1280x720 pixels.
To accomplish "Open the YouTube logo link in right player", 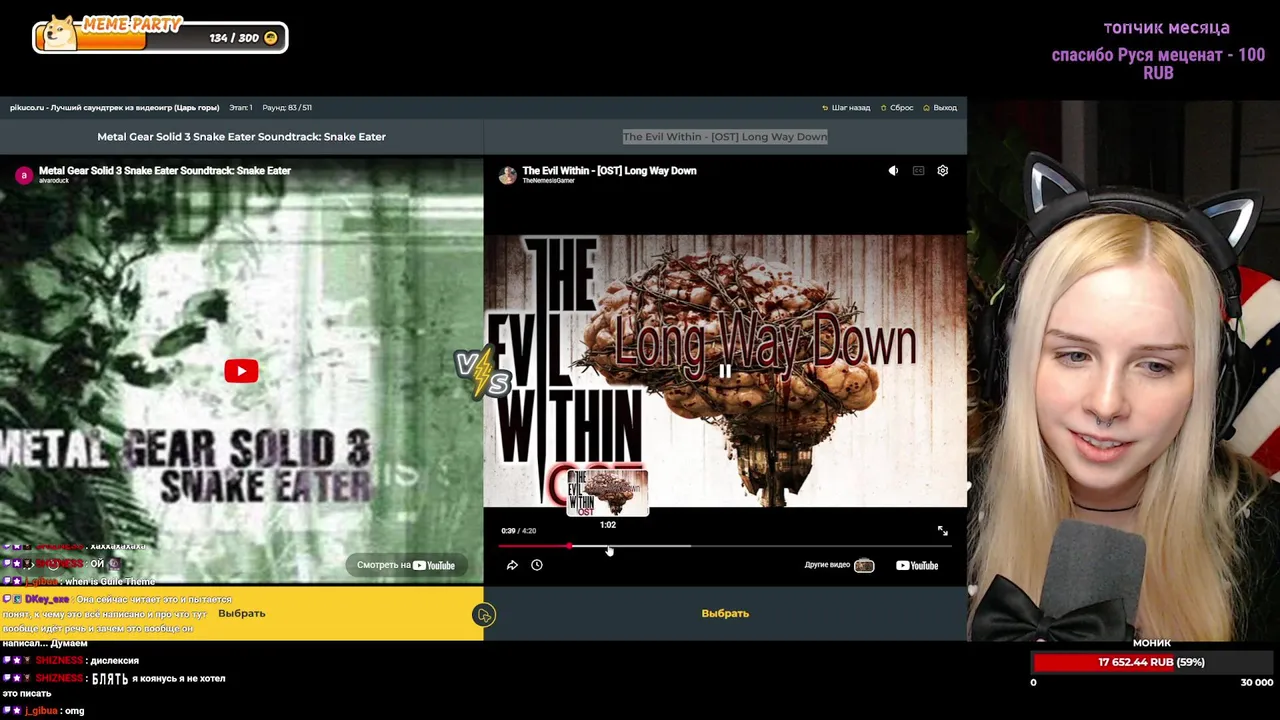I will (x=917, y=565).
